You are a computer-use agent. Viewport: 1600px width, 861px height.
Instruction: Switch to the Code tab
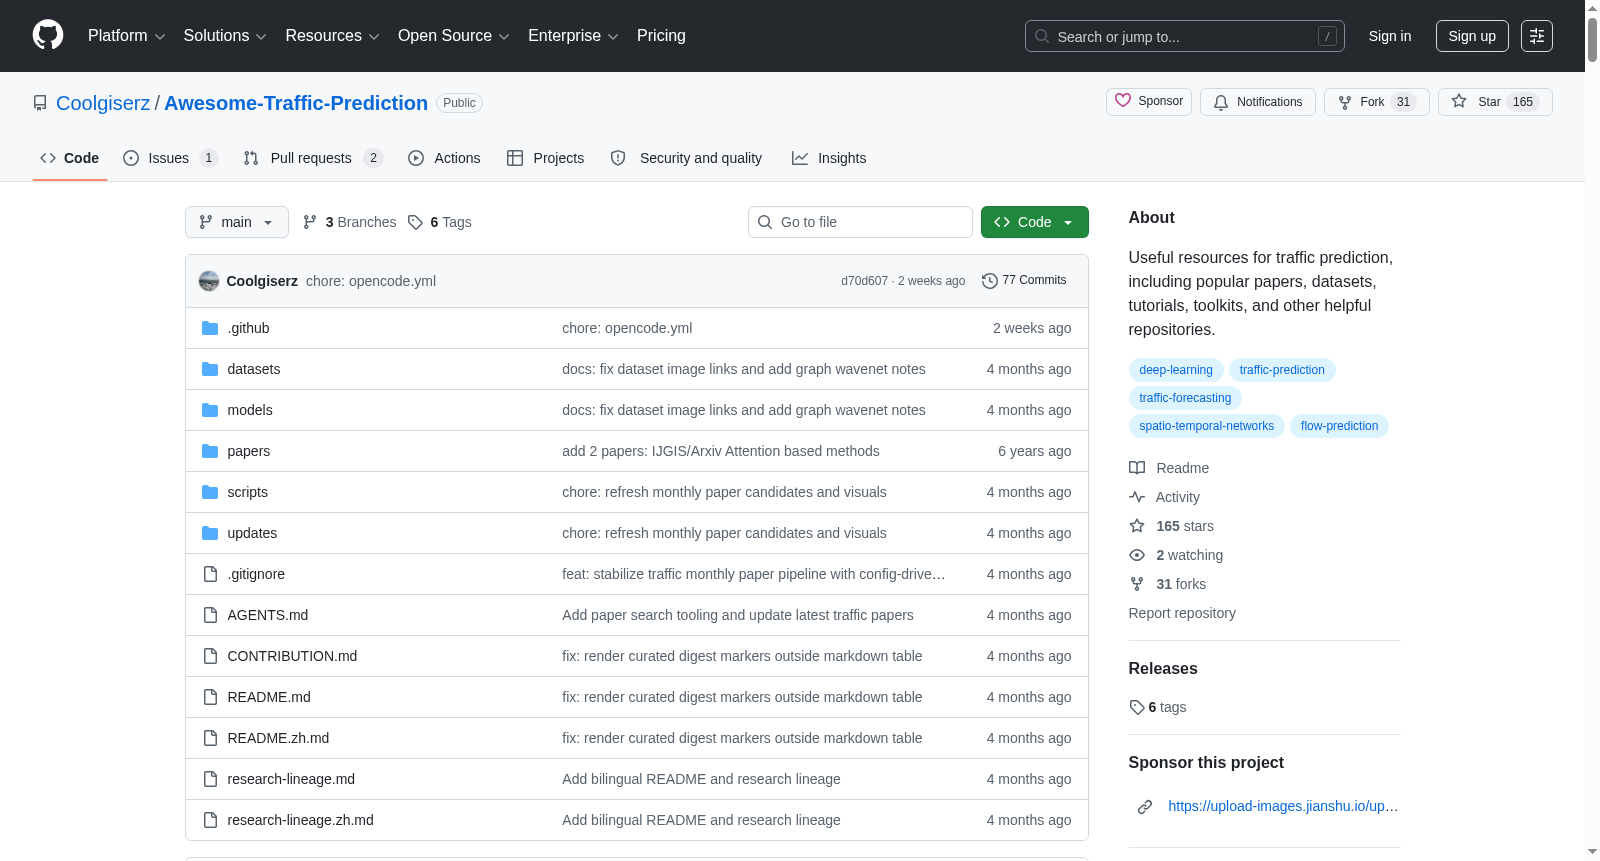70,158
